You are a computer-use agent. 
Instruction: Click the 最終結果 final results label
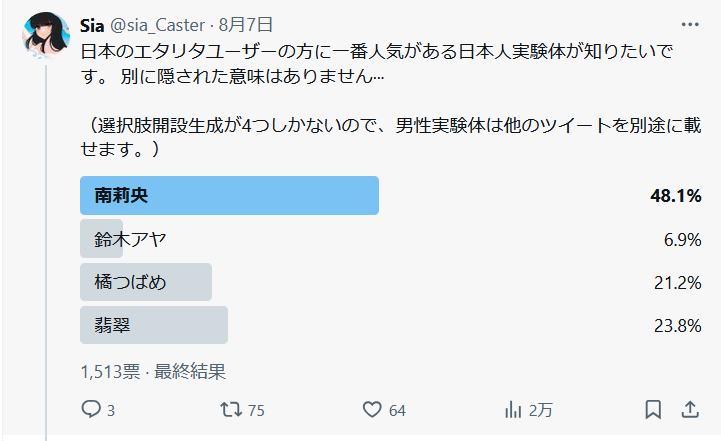coord(190,371)
